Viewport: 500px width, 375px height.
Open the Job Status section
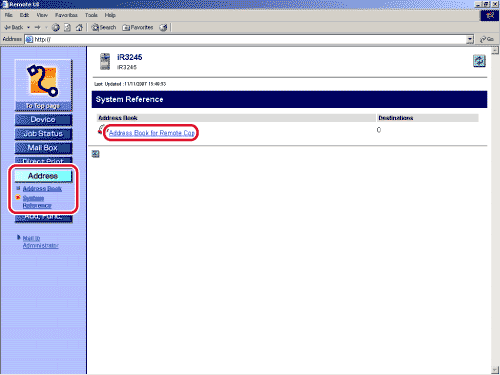43,134
